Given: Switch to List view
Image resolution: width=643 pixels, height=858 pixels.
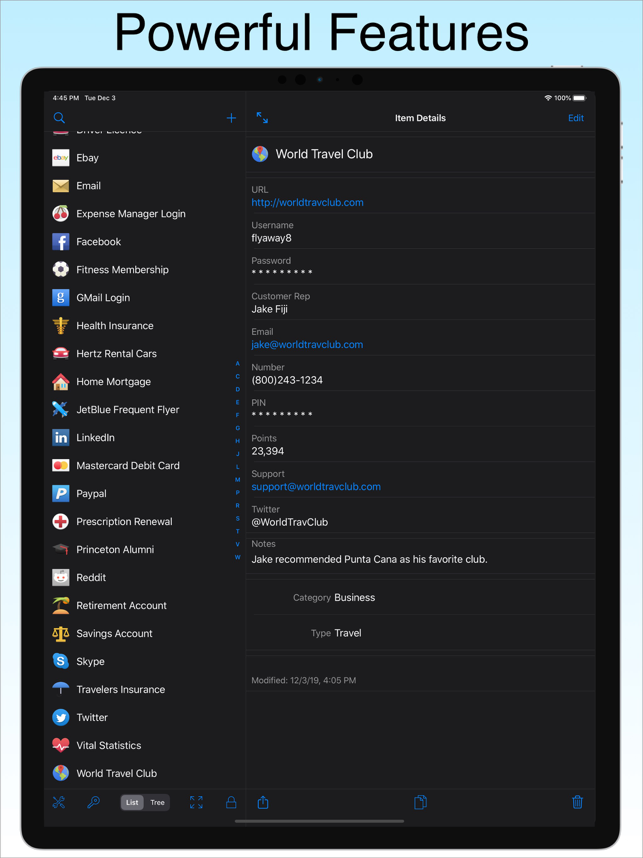Looking at the screenshot, I should pos(132,802).
